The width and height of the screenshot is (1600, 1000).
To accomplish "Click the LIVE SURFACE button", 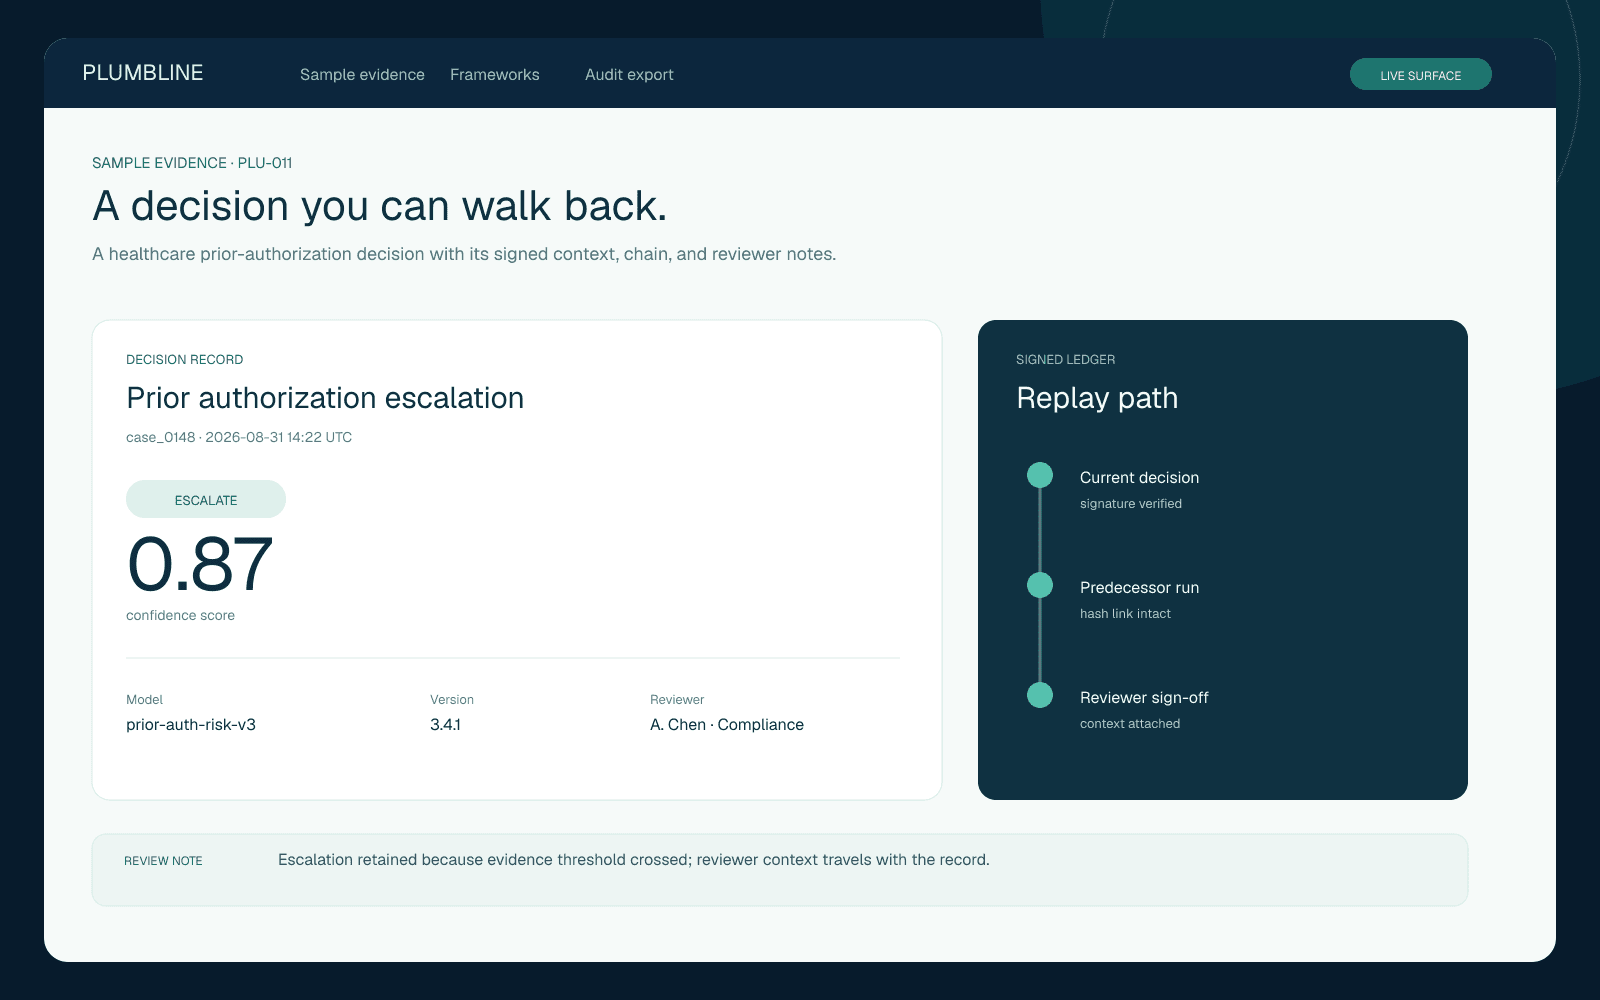I will click(1420, 74).
